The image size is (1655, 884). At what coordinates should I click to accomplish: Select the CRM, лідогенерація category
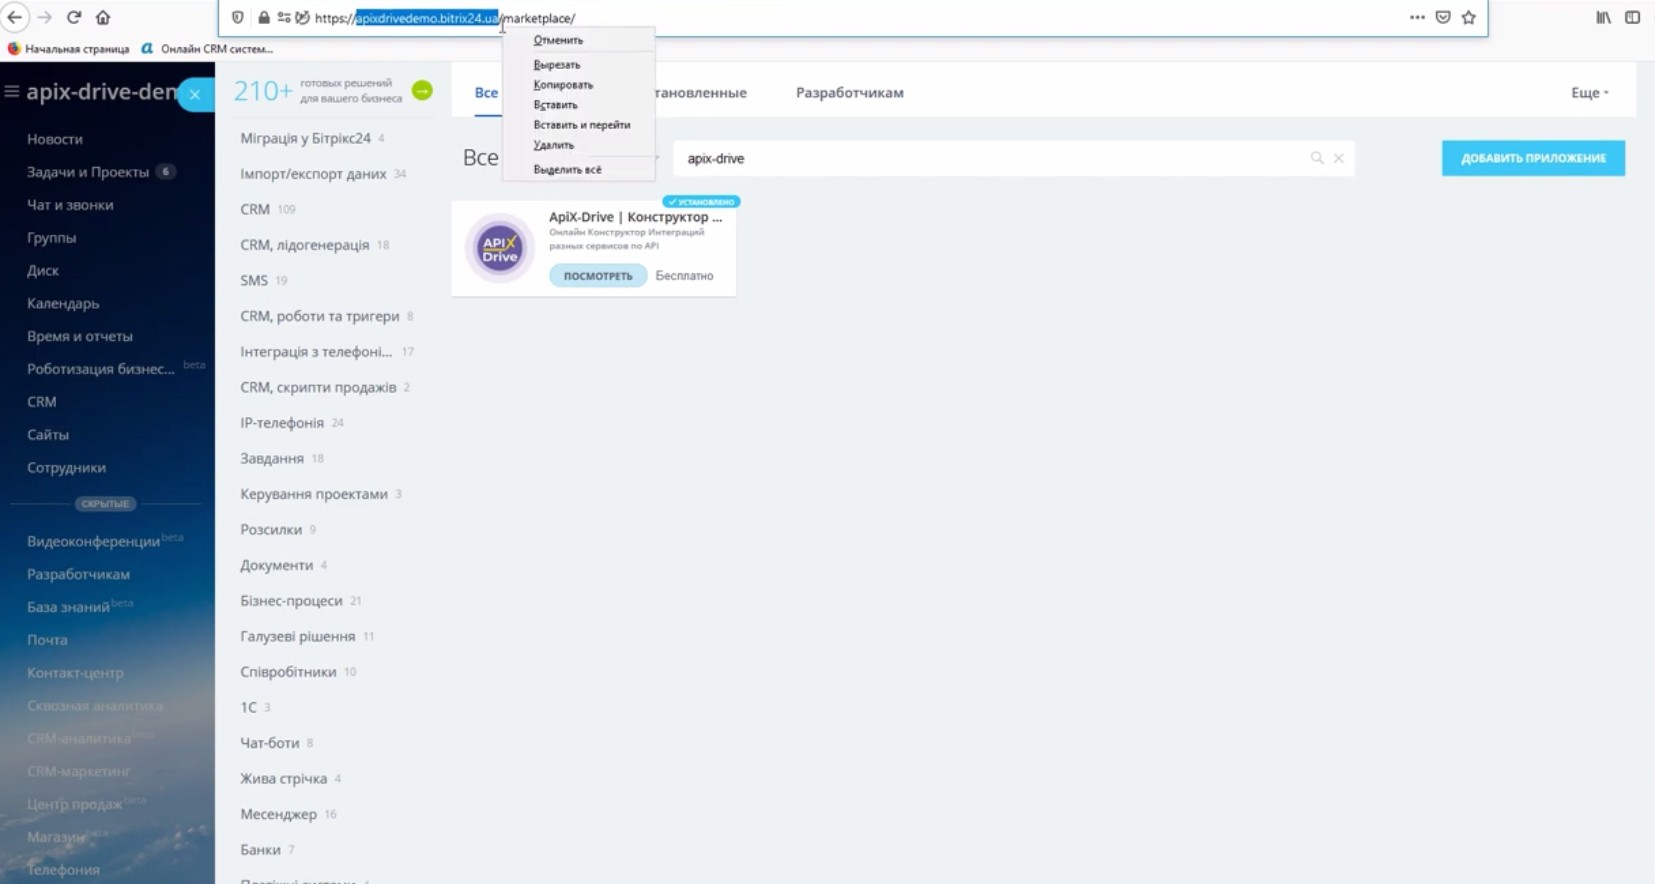(x=305, y=245)
